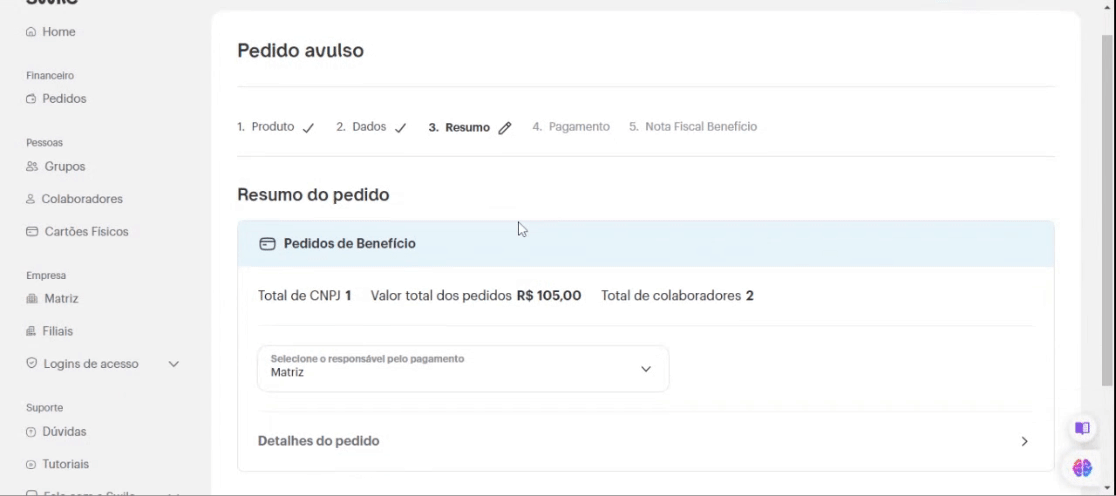Image resolution: width=1116 pixels, height=496 pixels.
Task: Click the Pedidos wallet icon
Action: (31, 99)
